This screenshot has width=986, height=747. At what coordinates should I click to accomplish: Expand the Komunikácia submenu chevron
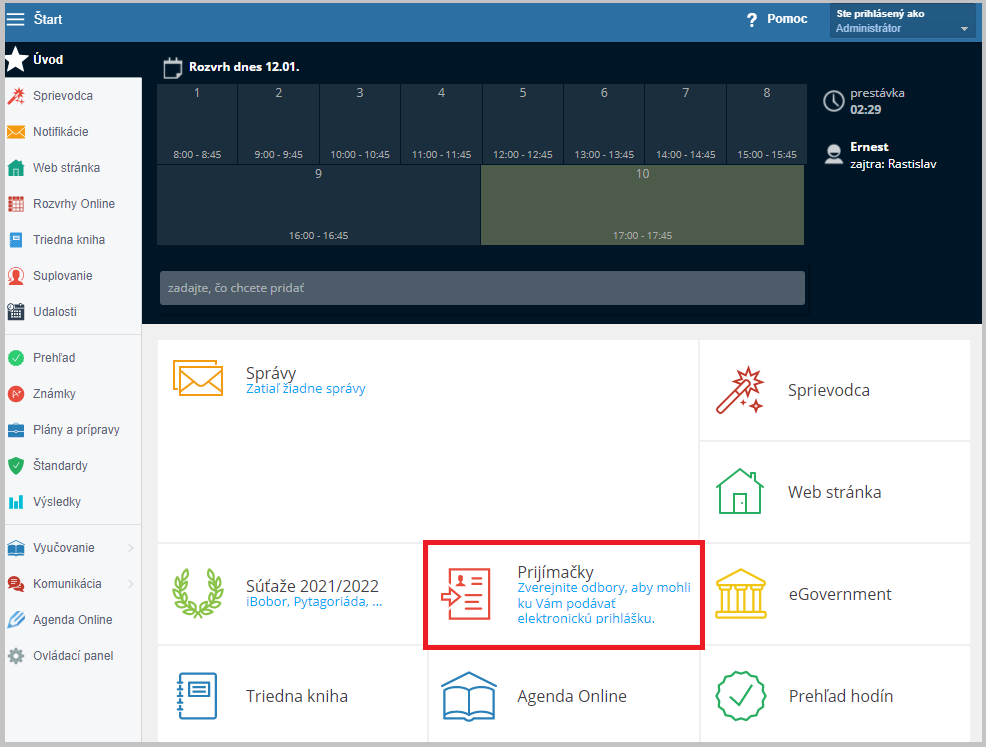pyautogui.click(x=131, y=584)
